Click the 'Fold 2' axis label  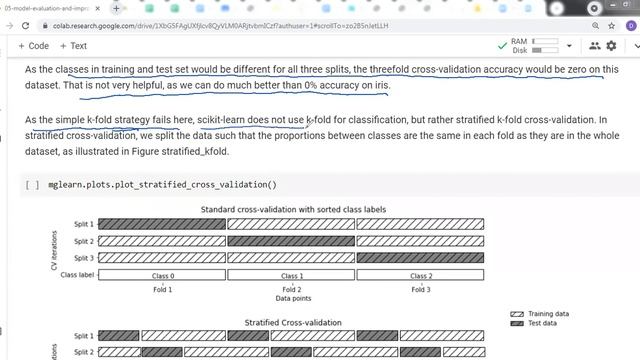[x=291, y=289]
